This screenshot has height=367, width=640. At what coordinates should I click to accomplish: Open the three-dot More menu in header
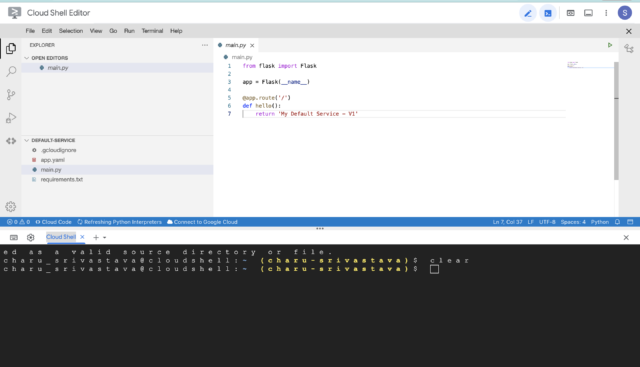606,13
